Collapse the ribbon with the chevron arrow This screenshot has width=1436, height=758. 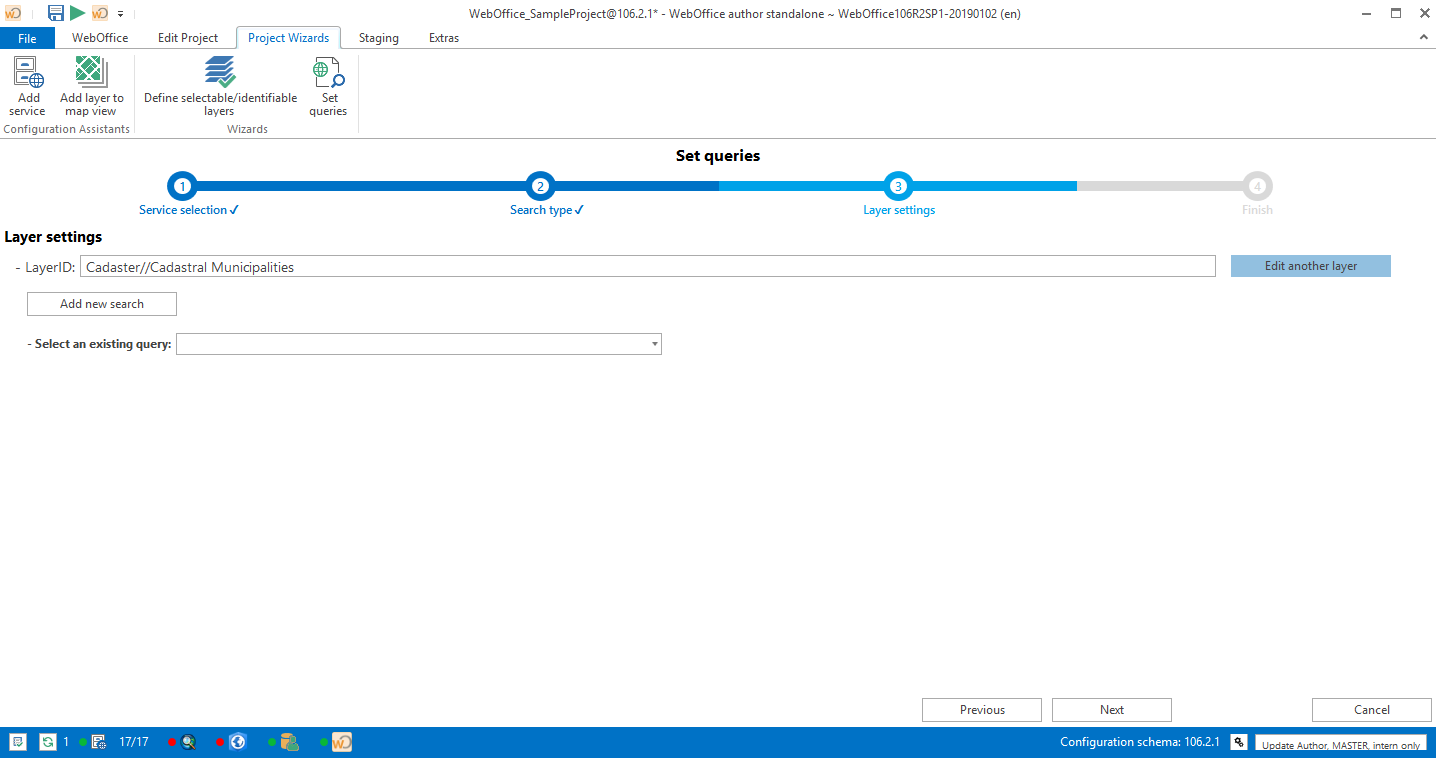coord(1423,36)
